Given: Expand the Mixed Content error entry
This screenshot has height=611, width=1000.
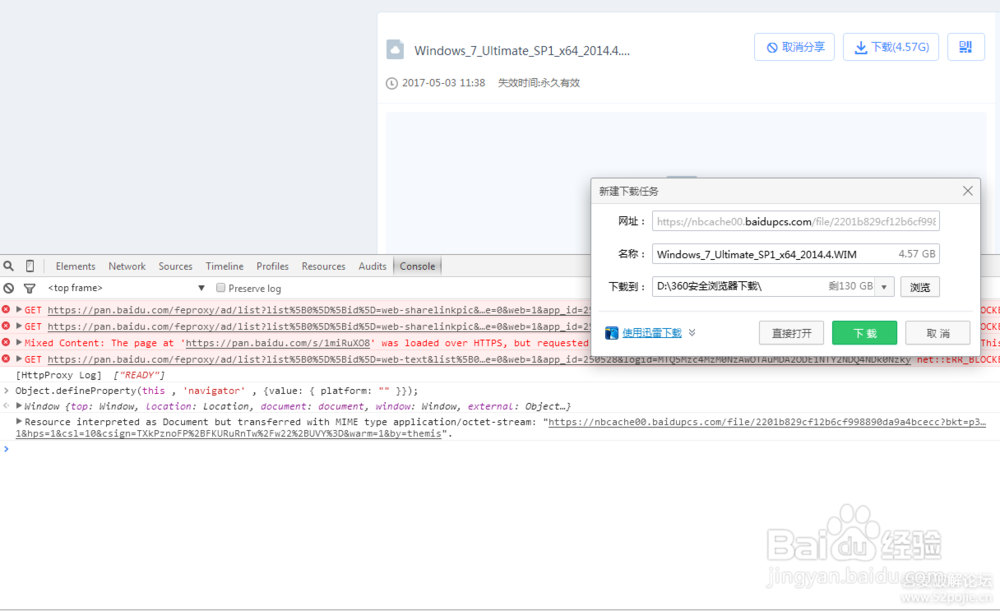Looking at the screenshot, I should click(x=19, y=342).
